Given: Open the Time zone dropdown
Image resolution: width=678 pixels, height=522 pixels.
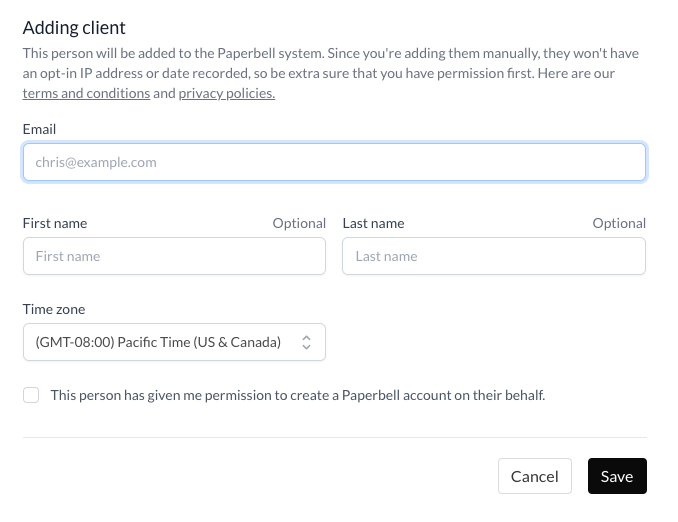Looking at the screenshot, I should click(174, 342).
